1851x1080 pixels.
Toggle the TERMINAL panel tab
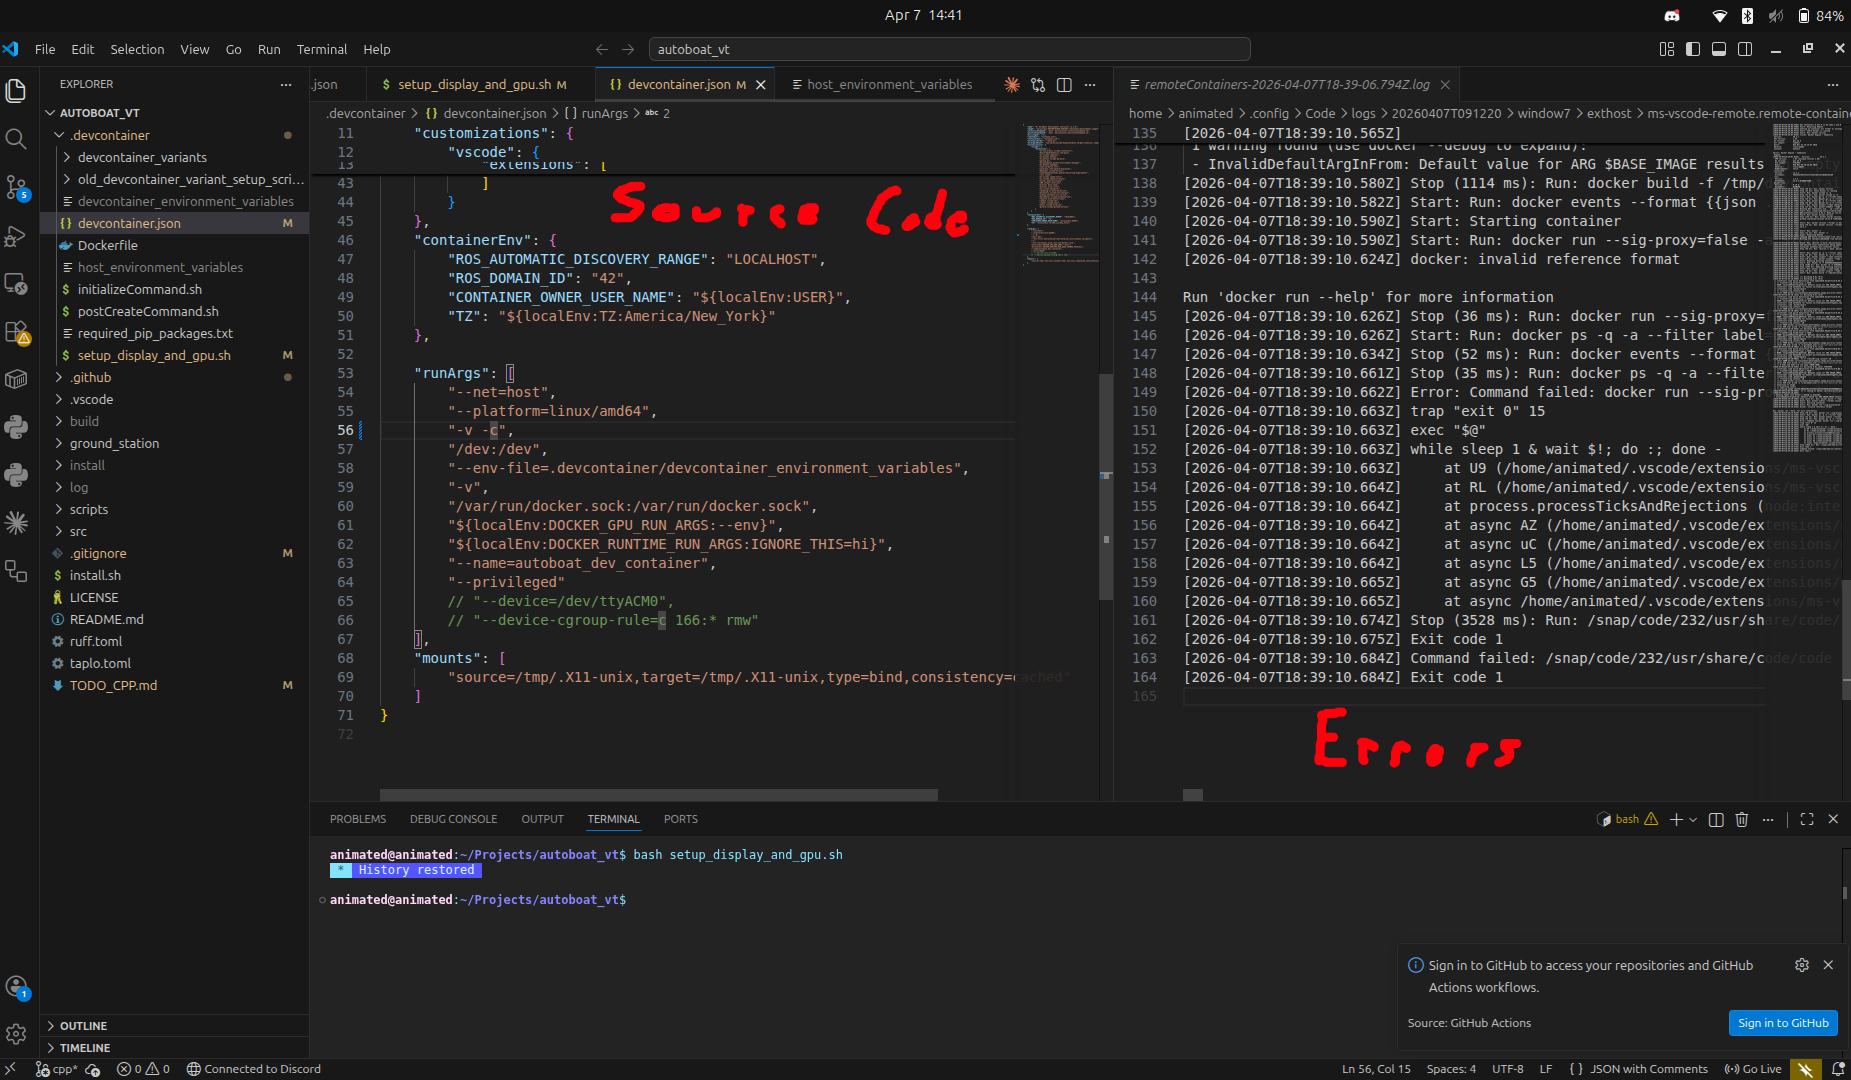(x=613, y=818)
